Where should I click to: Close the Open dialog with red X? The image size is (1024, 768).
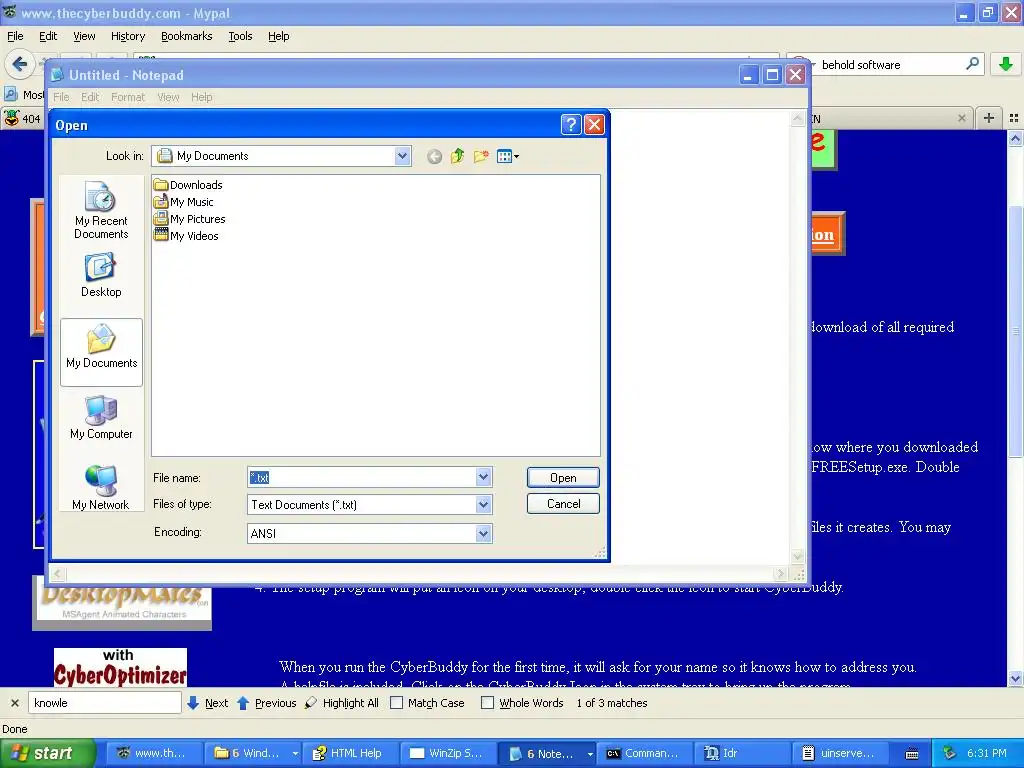pyautogui.click(x=594, y=125)
